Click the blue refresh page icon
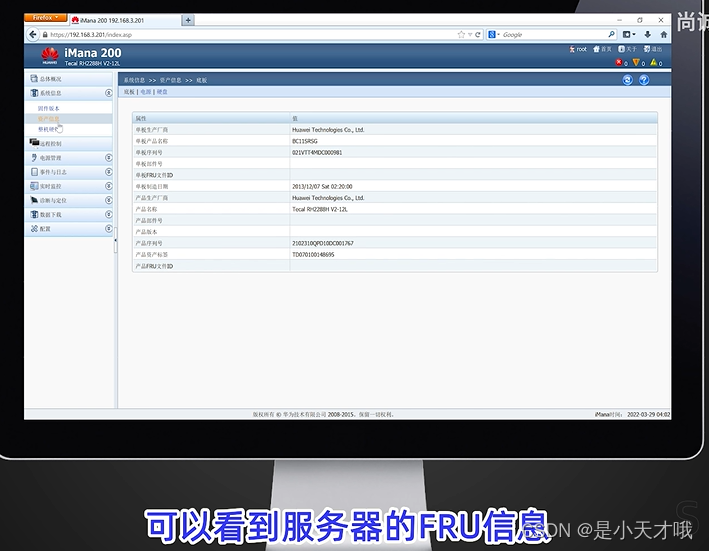The height and width of the screenshot is (551, 709). 628,80
